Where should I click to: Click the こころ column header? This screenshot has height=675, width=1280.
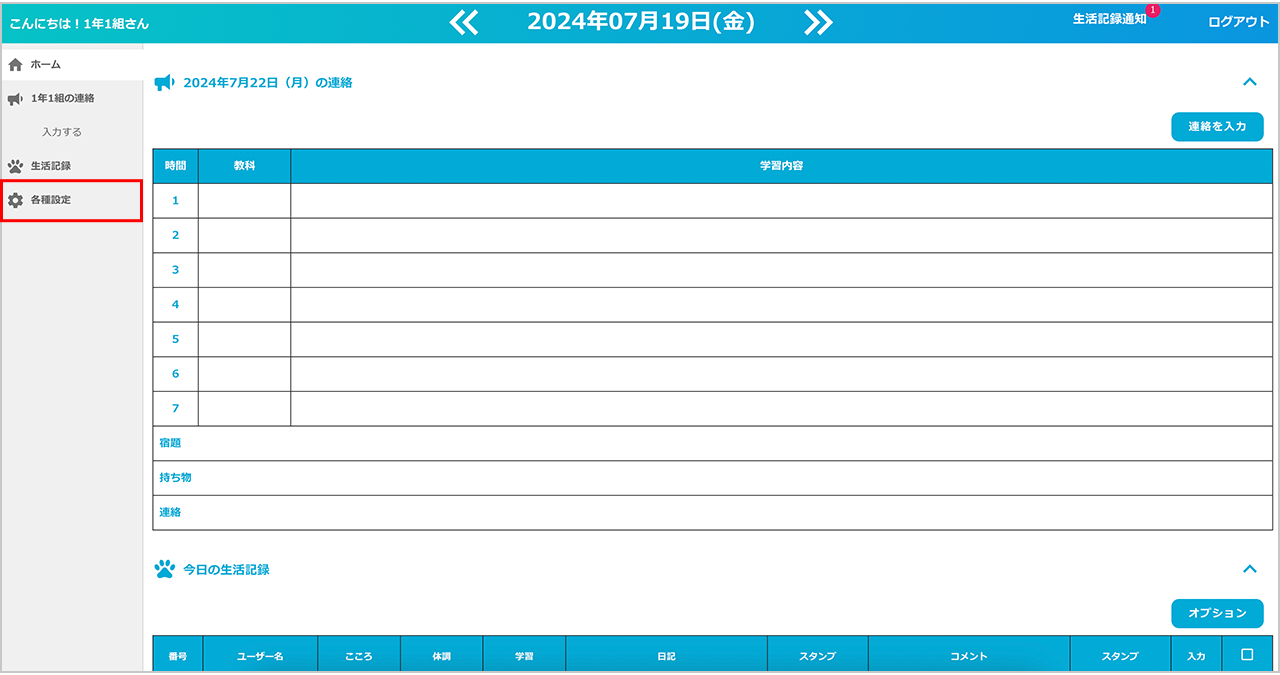coord(359,656)
